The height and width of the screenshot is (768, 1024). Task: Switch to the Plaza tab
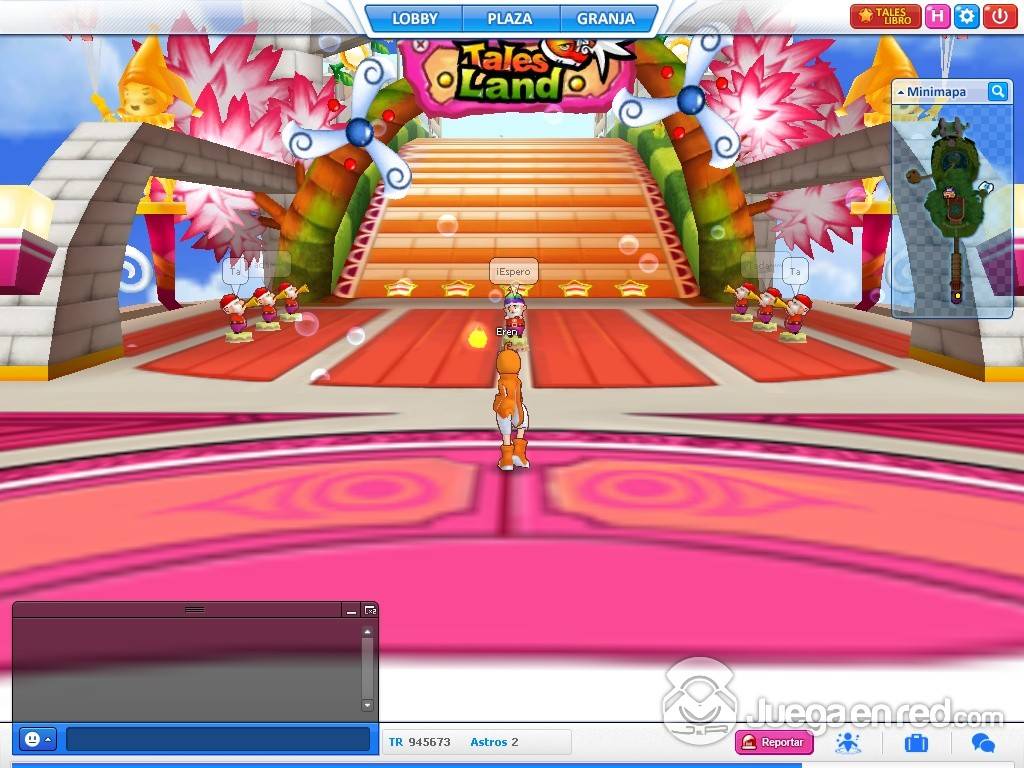509,18
